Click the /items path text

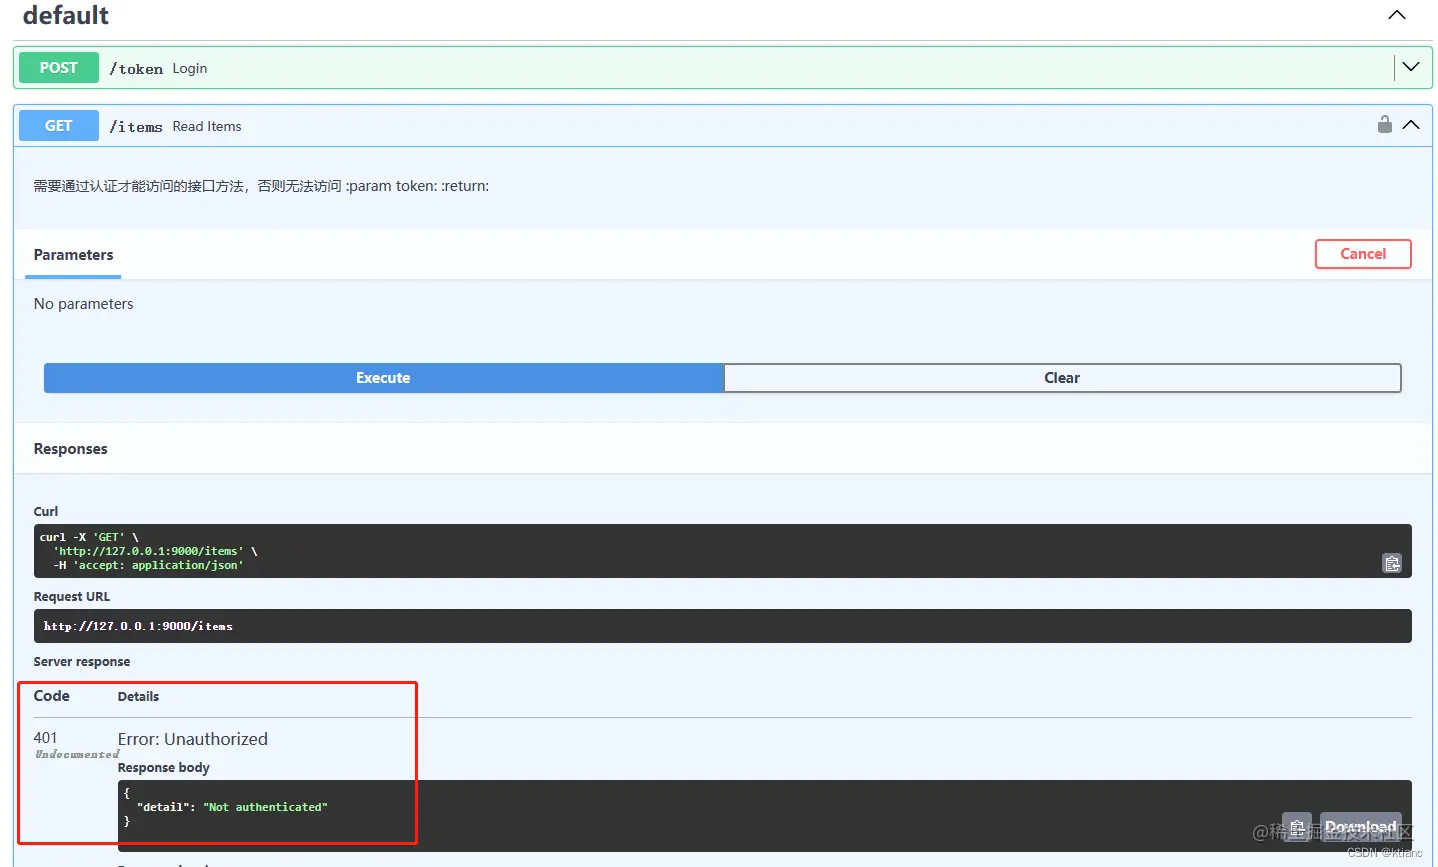click(136, 127)
